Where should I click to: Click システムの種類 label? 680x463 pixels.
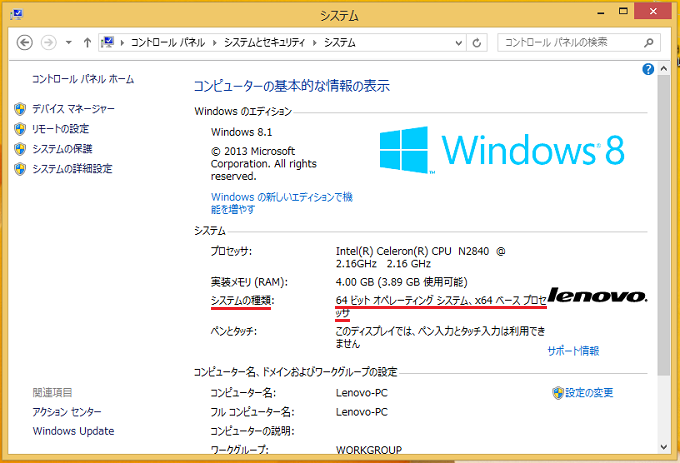click(242, 300)
